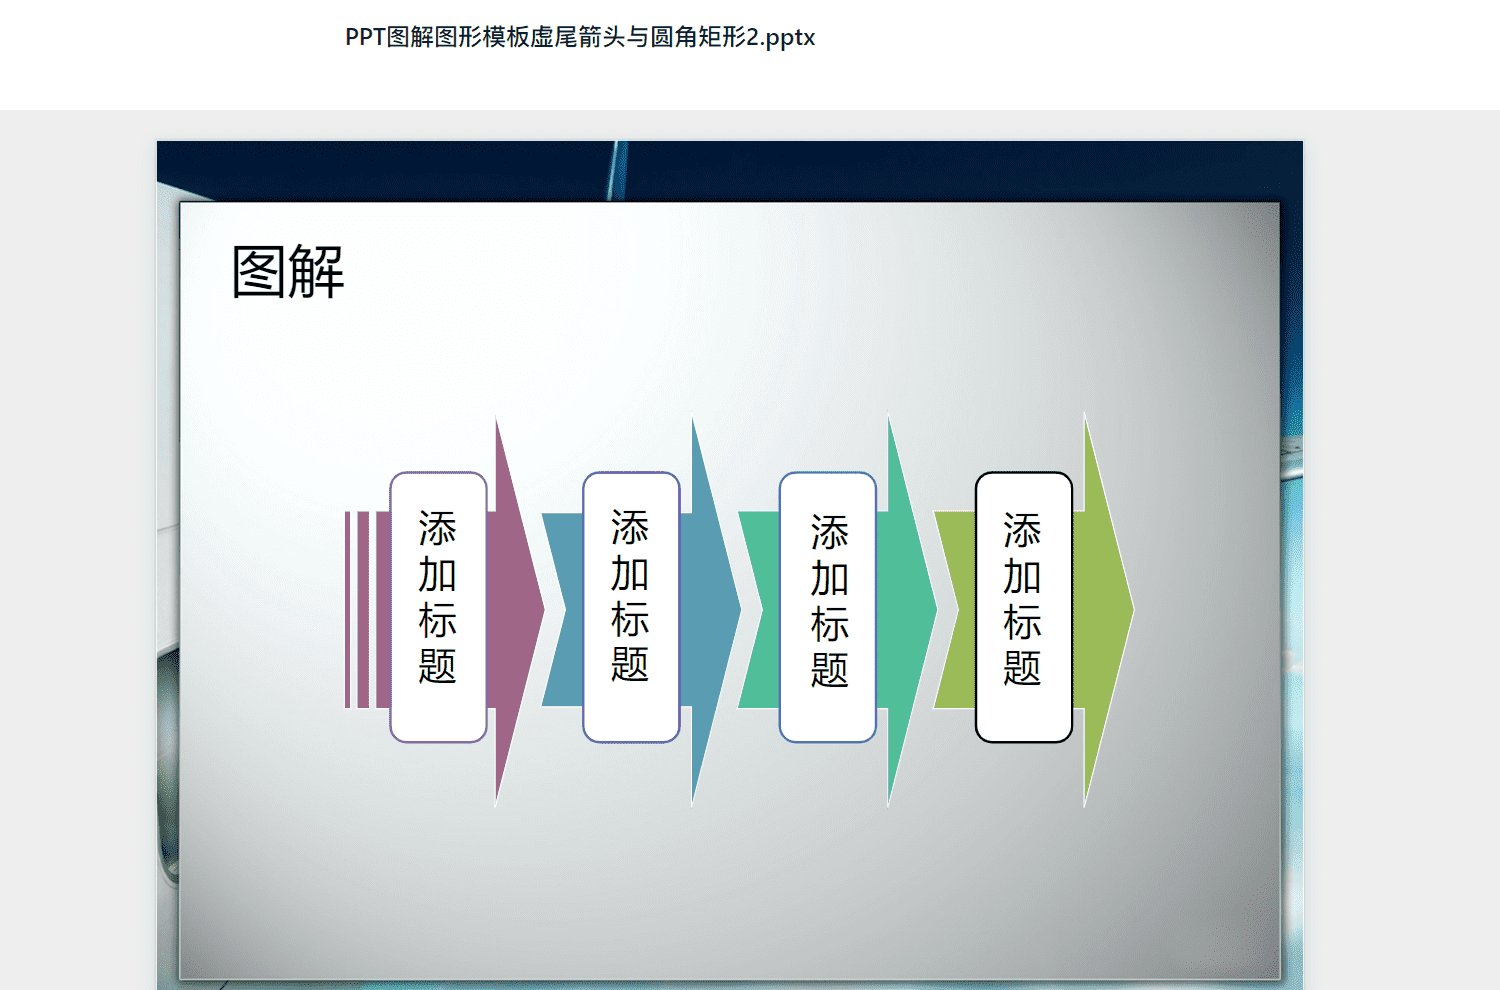This screenshot has height=990, width=1500.
Task: Select the blue chevron arrow head
Action: coord(712,610)
